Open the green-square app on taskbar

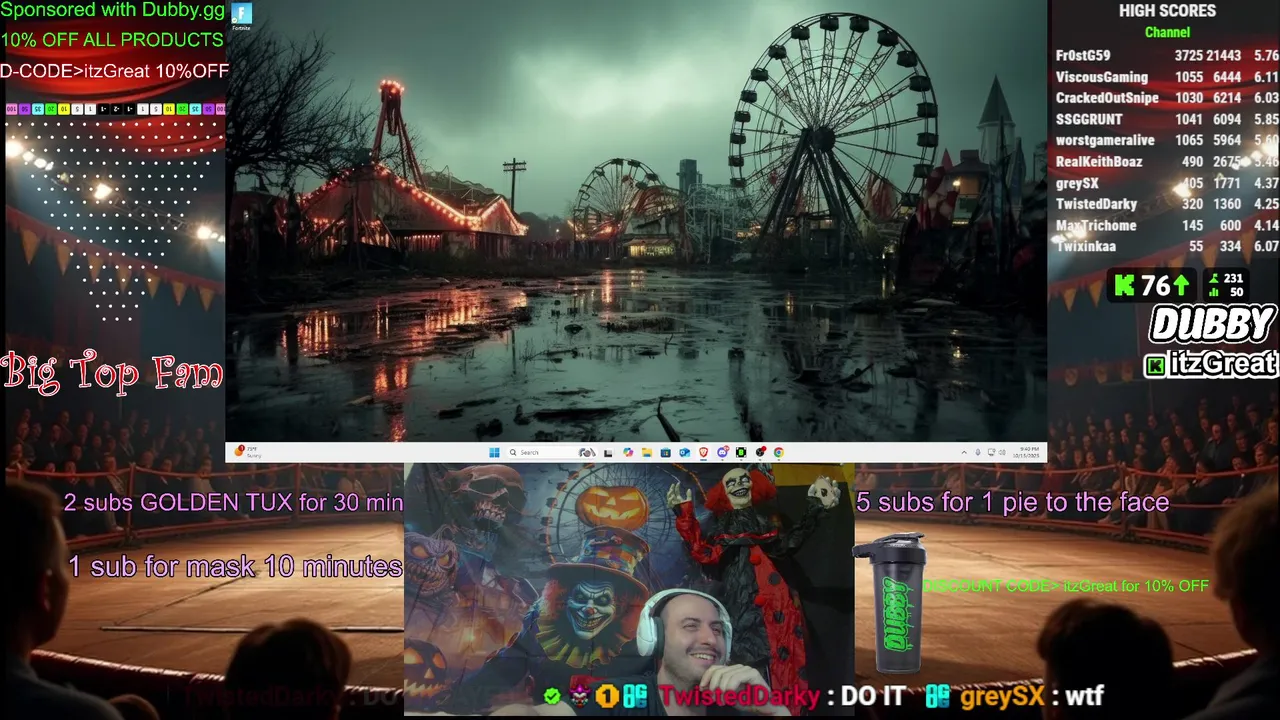741,452
